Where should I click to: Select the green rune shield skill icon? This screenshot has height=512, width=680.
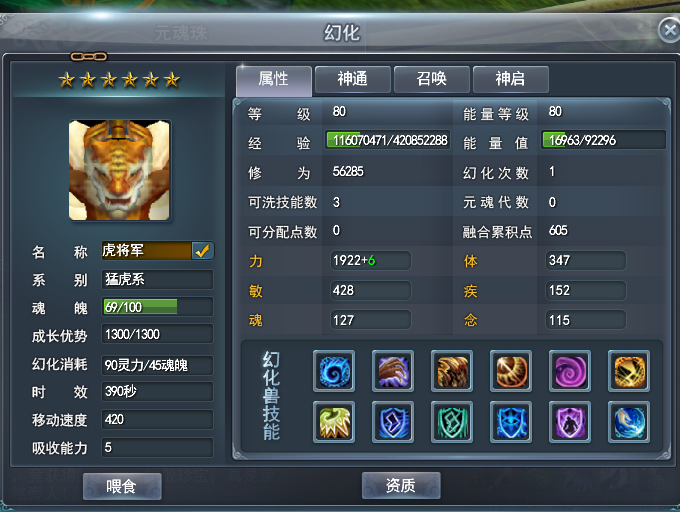pos(451,422)
